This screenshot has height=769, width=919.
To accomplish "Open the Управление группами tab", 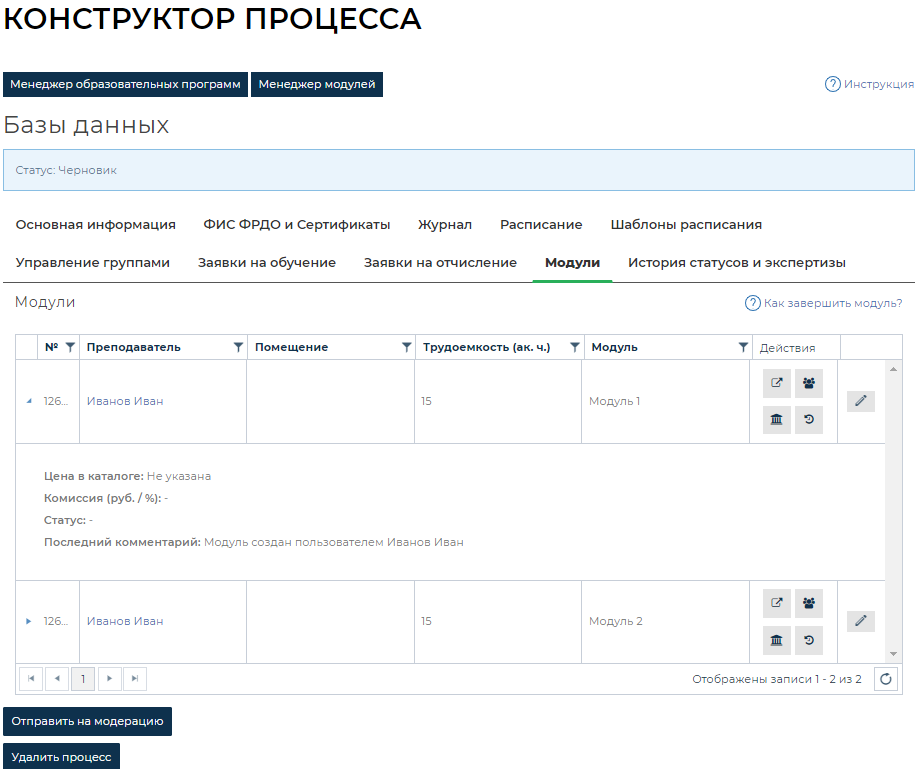I will point(93,263).
